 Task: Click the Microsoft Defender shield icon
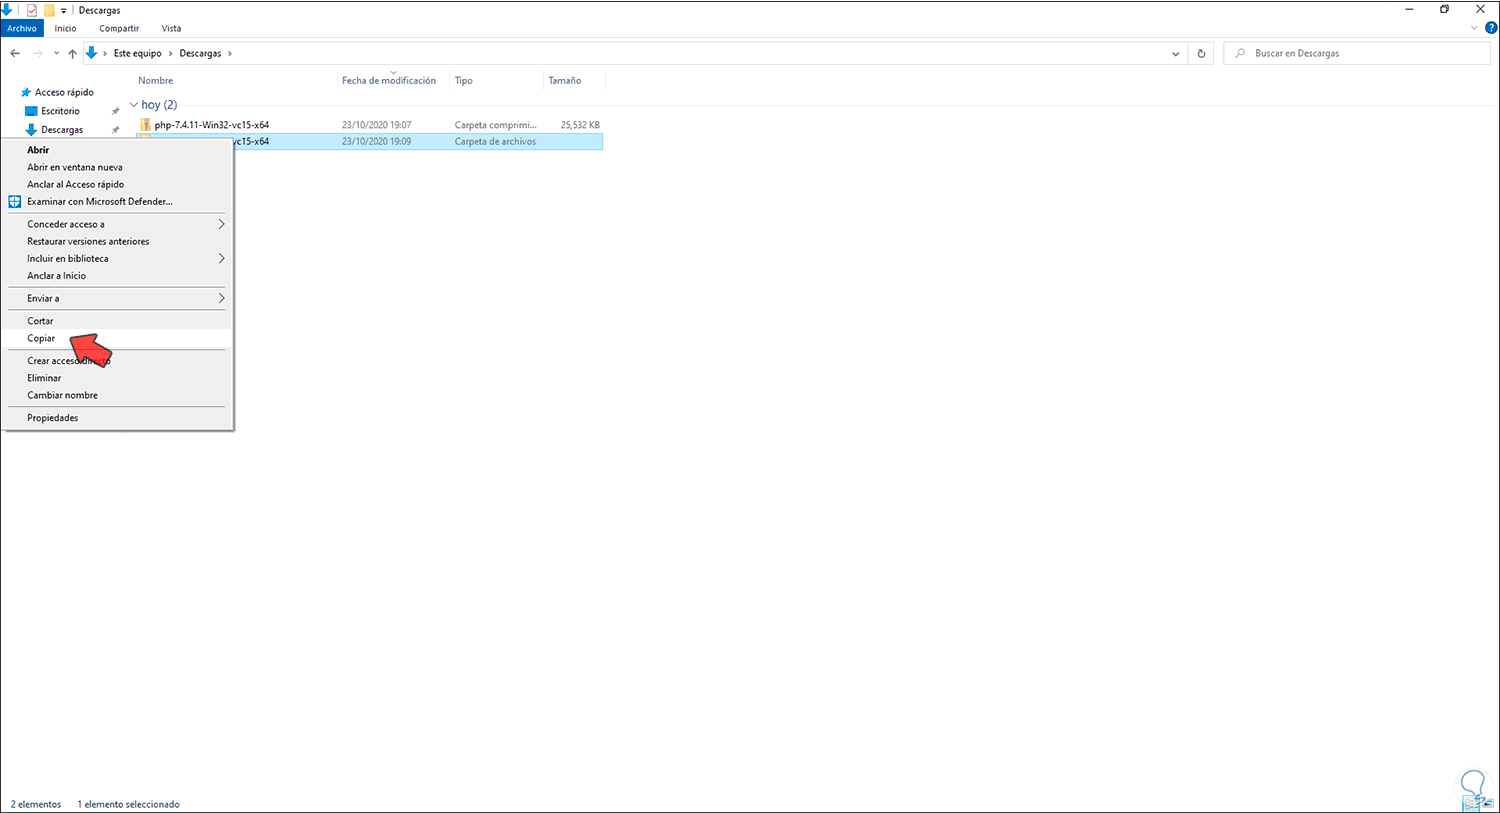click(x=15, y=201)
